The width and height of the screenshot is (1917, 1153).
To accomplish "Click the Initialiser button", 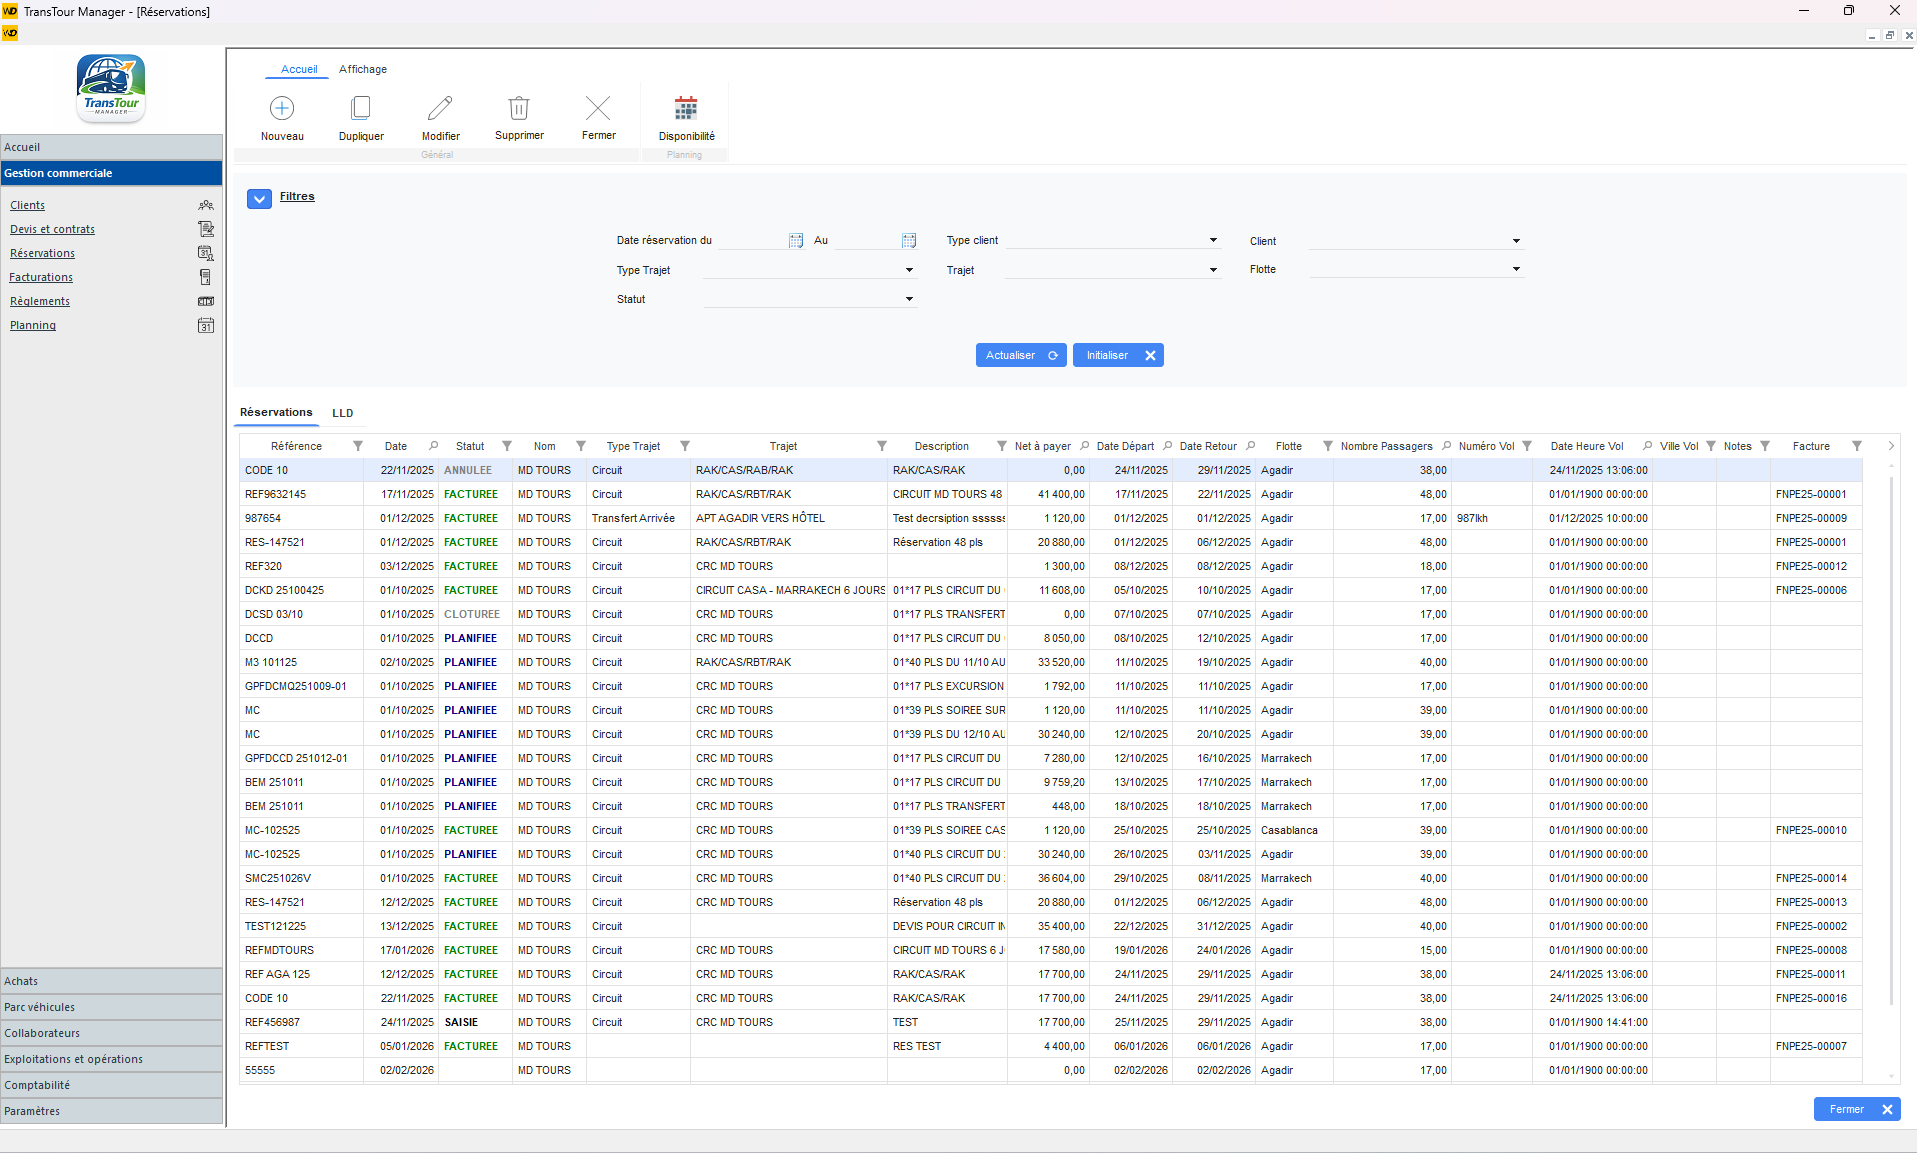I will click(1117, 355).
